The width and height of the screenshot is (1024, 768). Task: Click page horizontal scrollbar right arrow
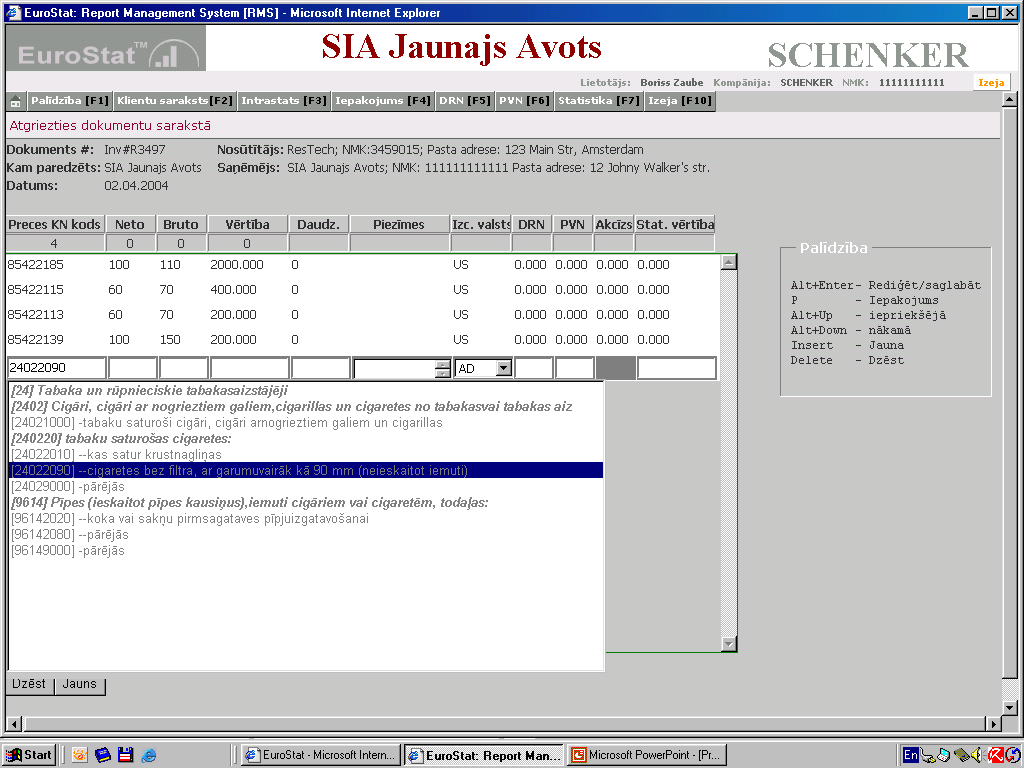click(x=993, y=724)
